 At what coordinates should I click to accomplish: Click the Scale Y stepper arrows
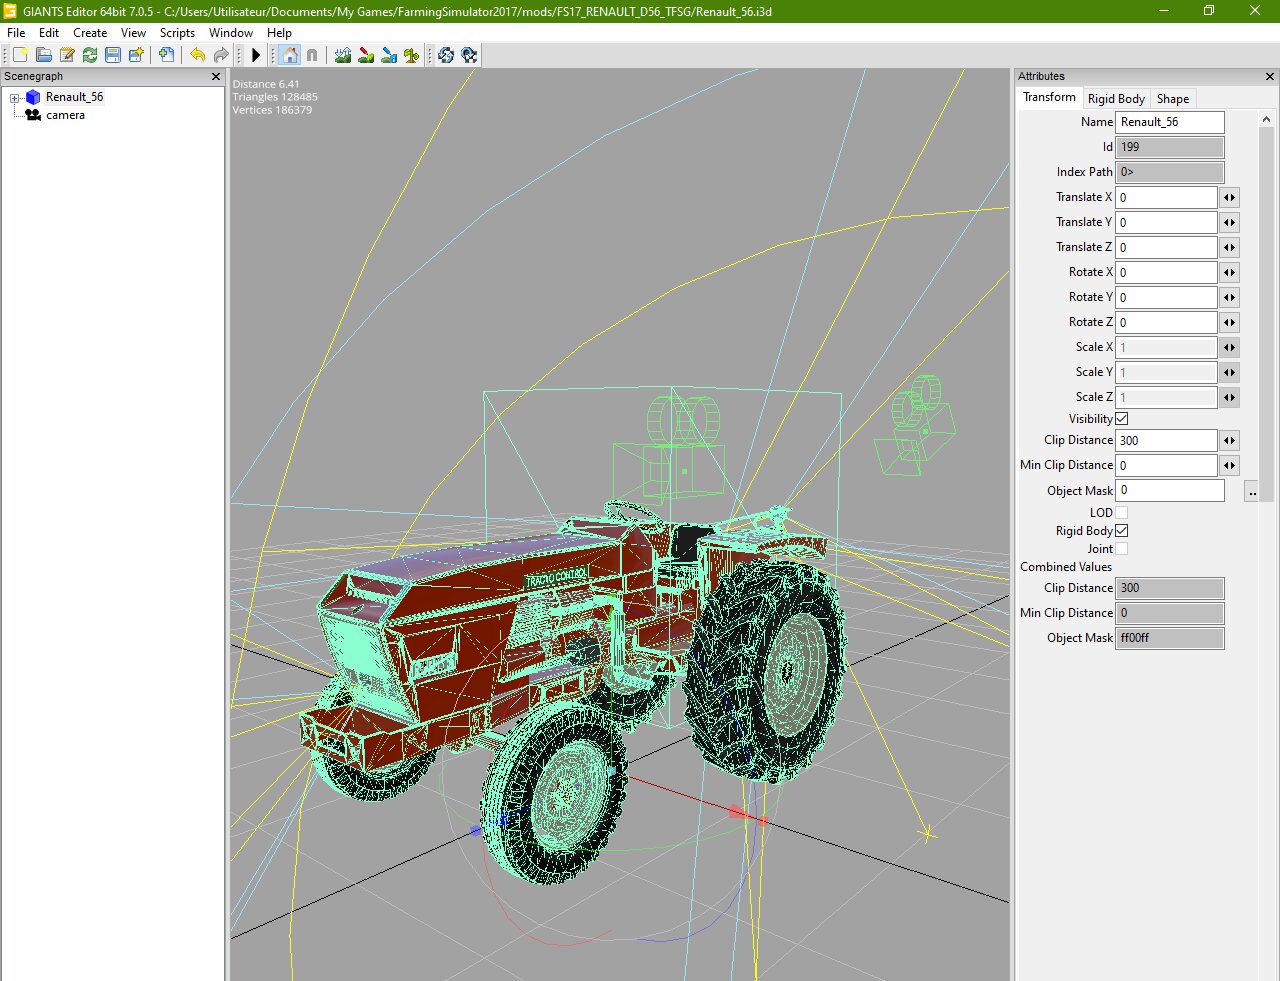pos(1229,372)
